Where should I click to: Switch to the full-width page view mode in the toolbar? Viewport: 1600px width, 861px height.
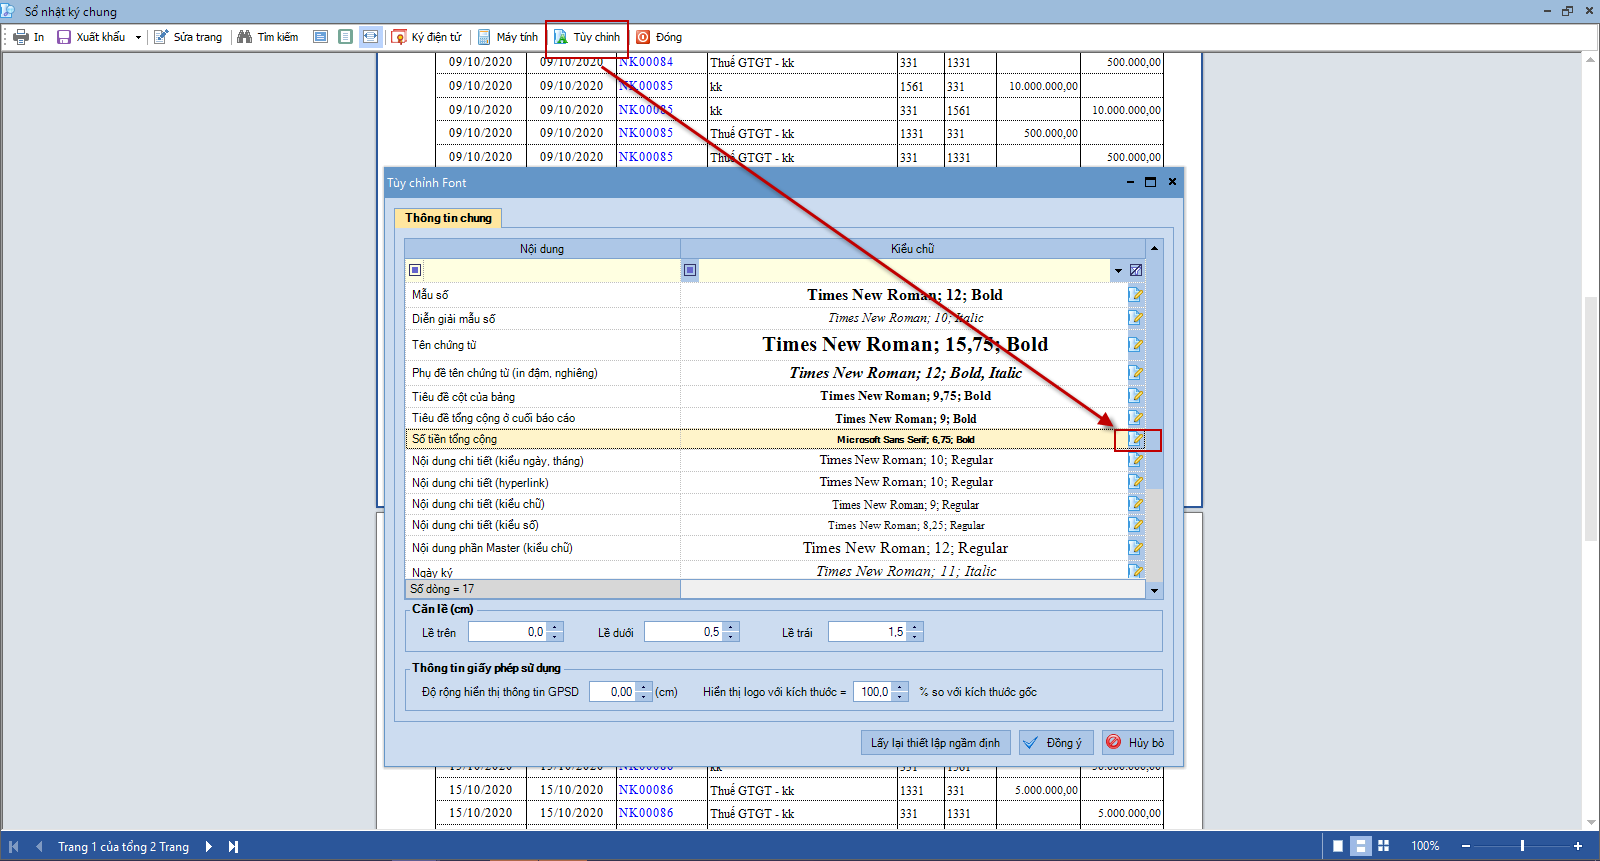point(371,37)
